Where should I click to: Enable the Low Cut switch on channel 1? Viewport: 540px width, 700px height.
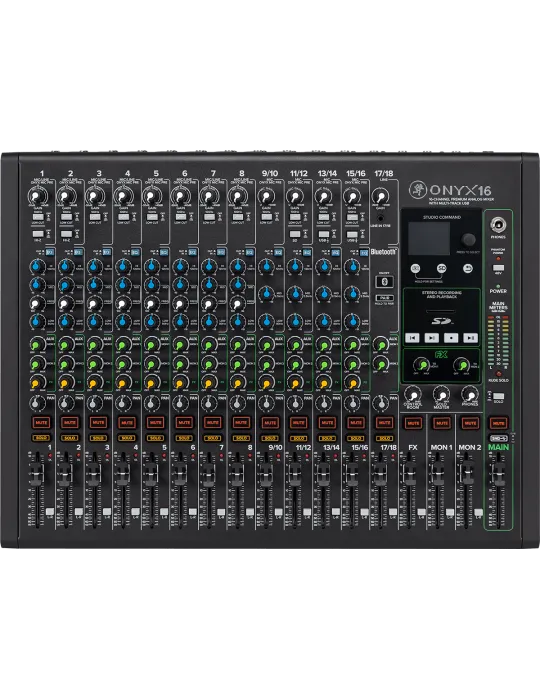(x=37, y=217)
